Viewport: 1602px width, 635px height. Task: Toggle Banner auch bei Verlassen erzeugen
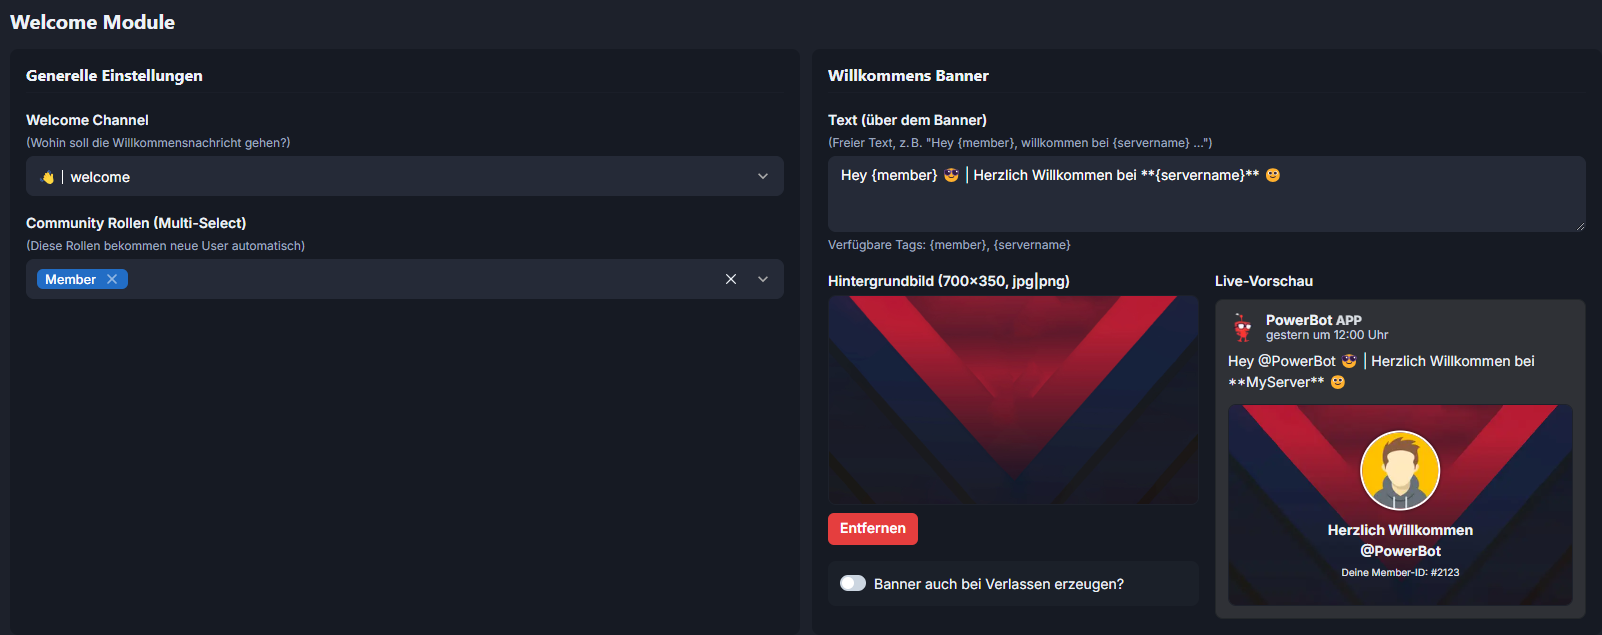853,583
